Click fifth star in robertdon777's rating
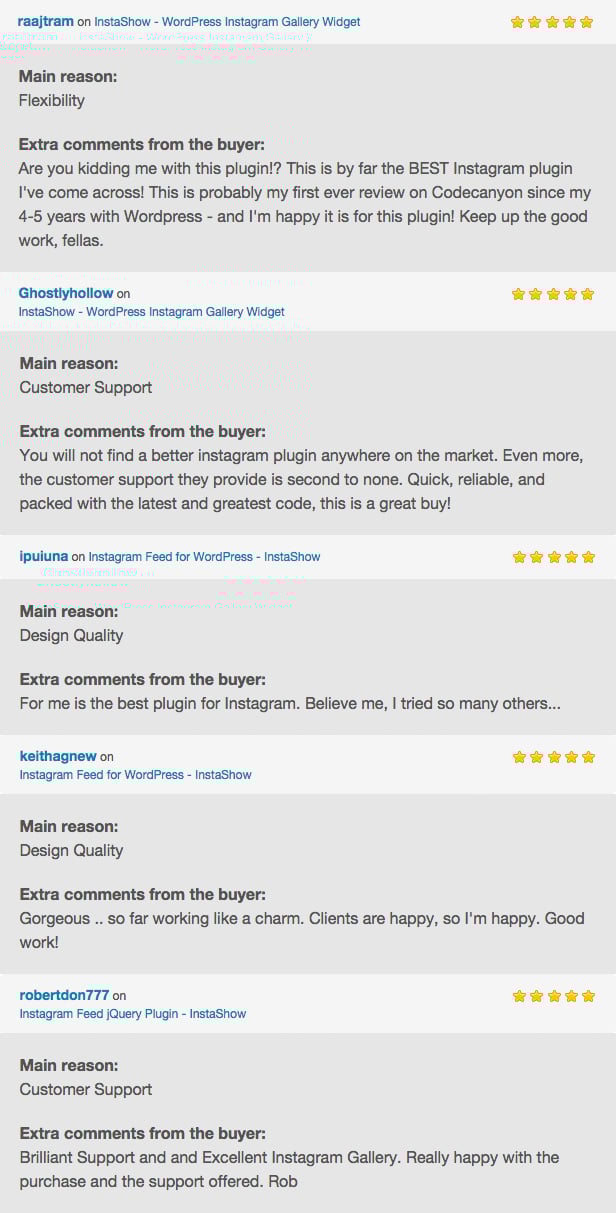The width and height of the screenshot is (616, 1213). (x=588, y=996)
